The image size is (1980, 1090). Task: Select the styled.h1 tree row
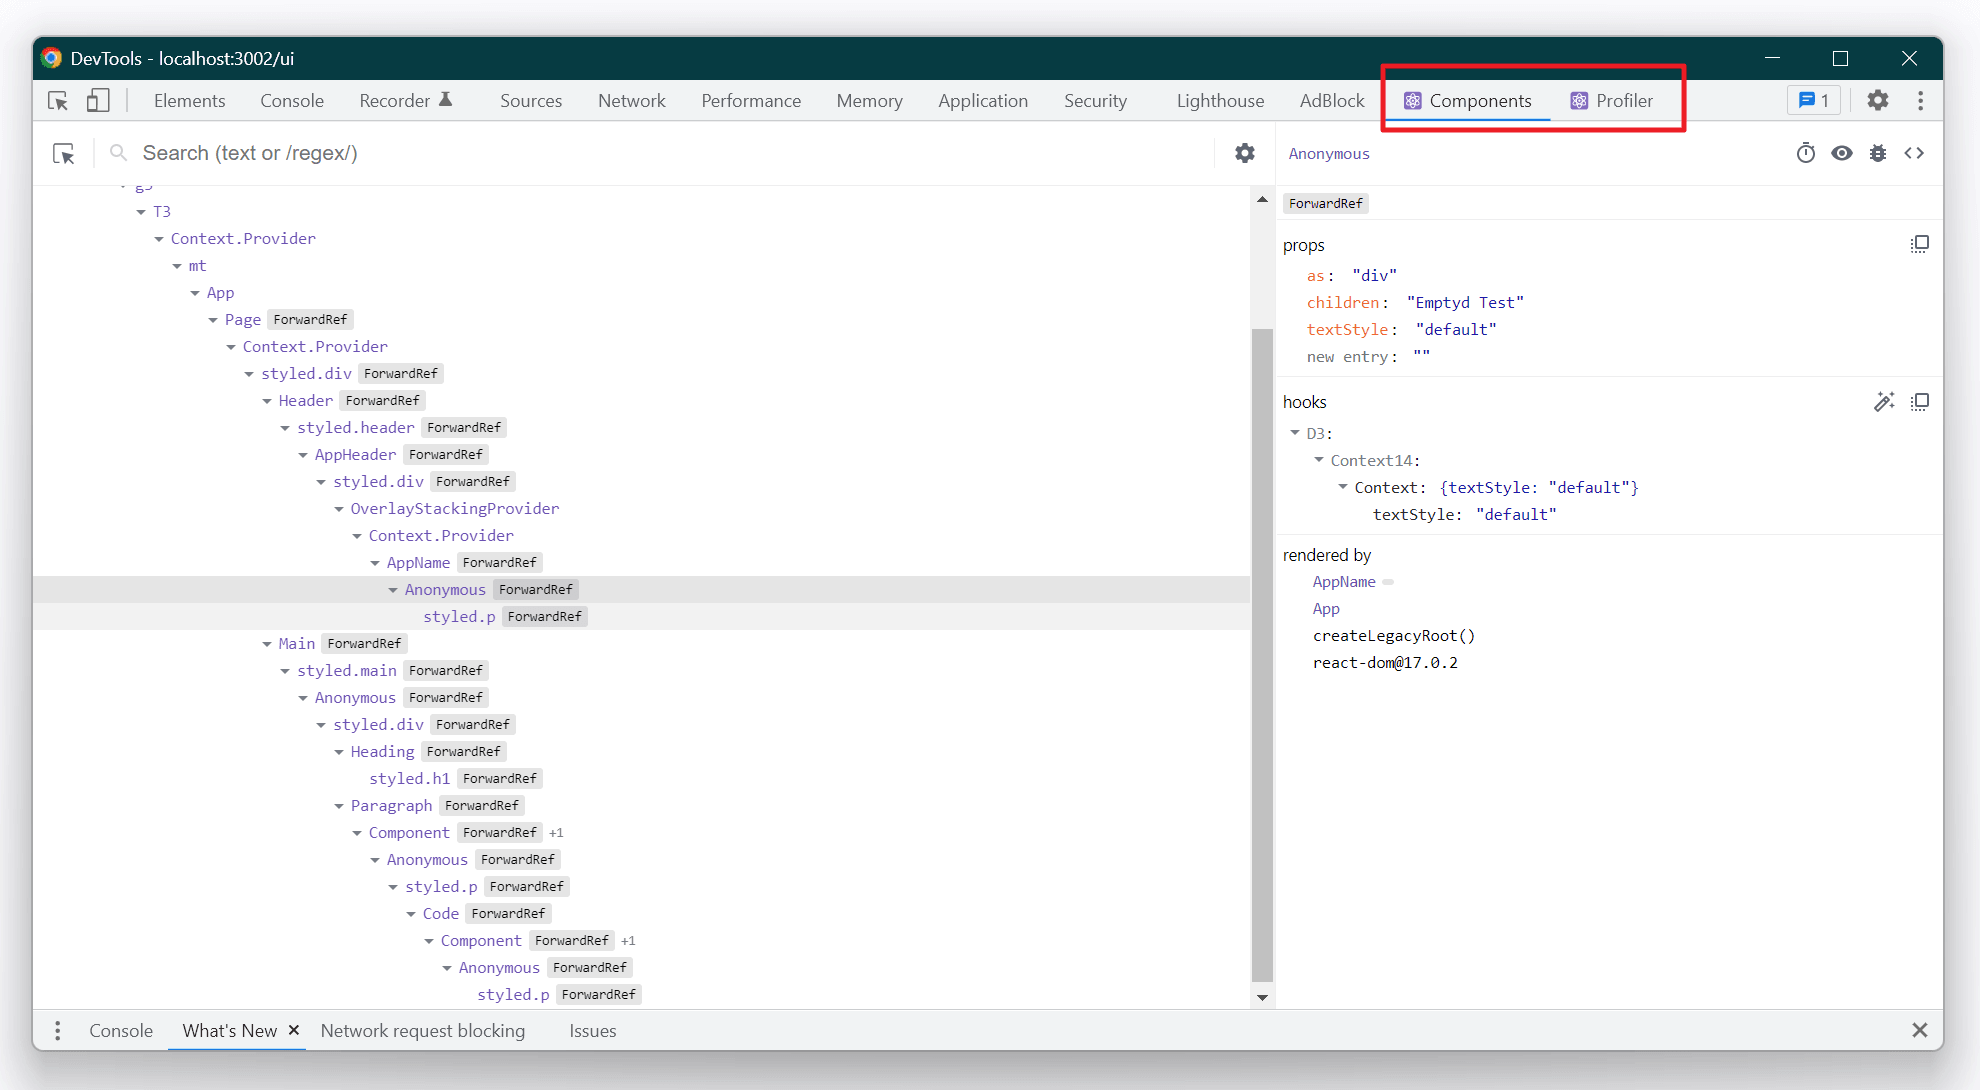[x=641, y=779]
